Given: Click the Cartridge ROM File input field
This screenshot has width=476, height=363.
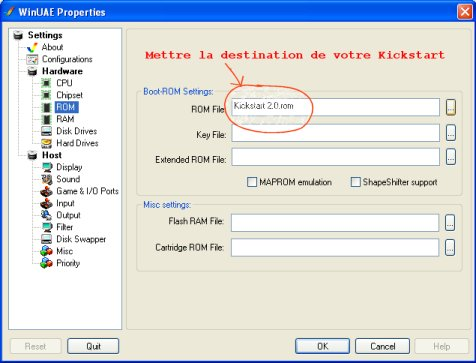Looking at the screenshot, I should pos(335,248).
